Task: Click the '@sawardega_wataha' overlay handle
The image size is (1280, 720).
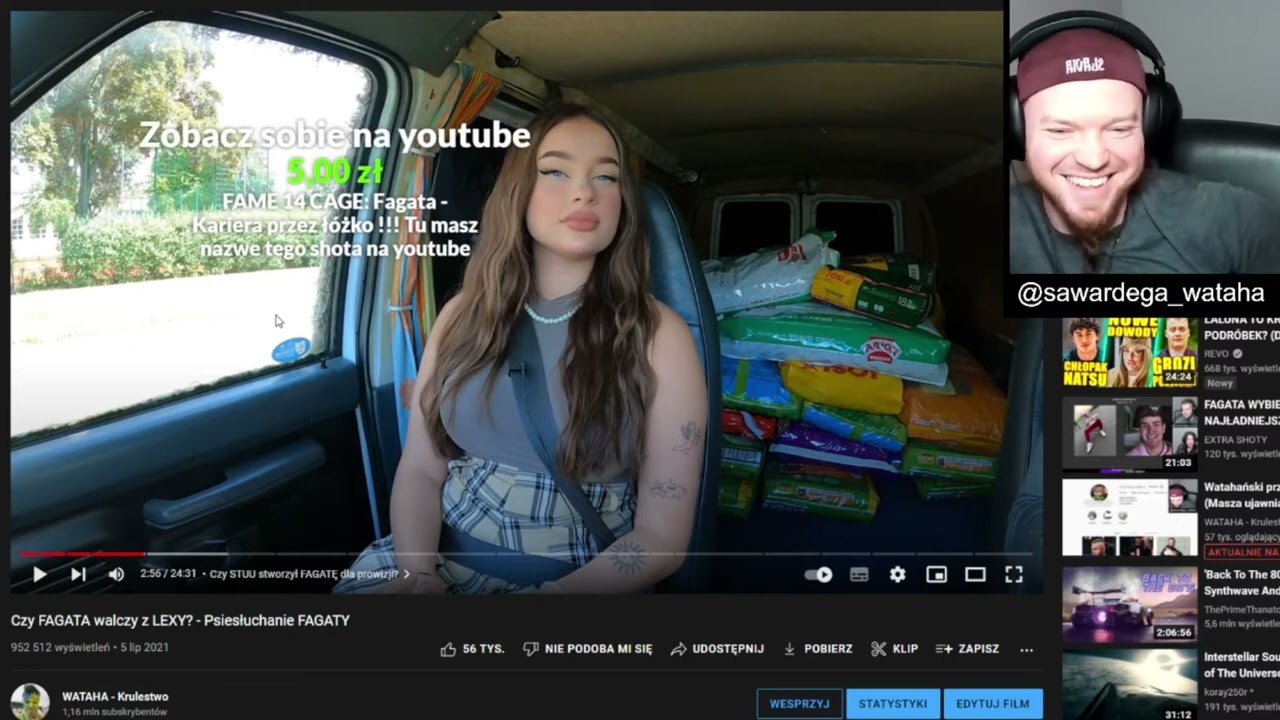Action: point(1141,294)
